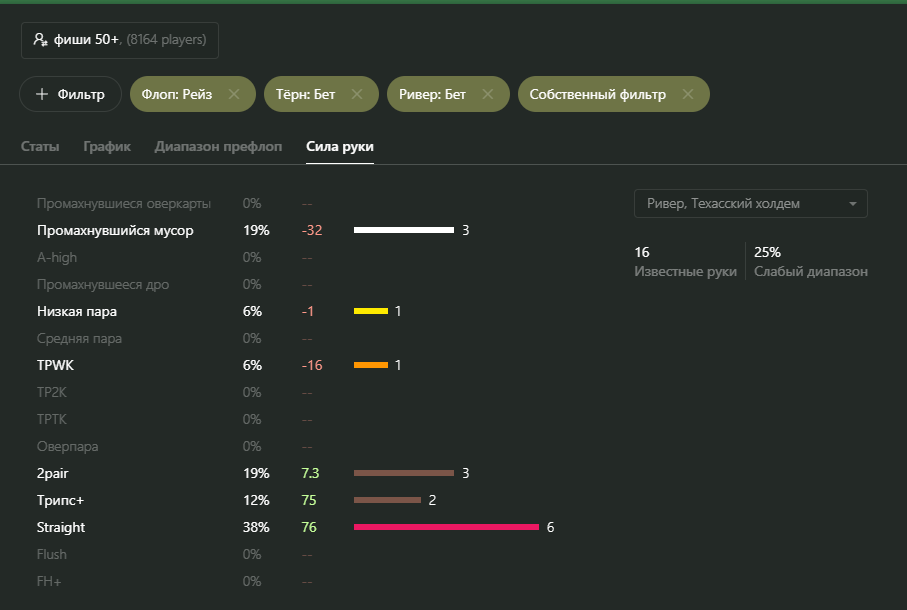Open the Диапазон префлоп tab

pyautogui.click(x=218, y=147)
